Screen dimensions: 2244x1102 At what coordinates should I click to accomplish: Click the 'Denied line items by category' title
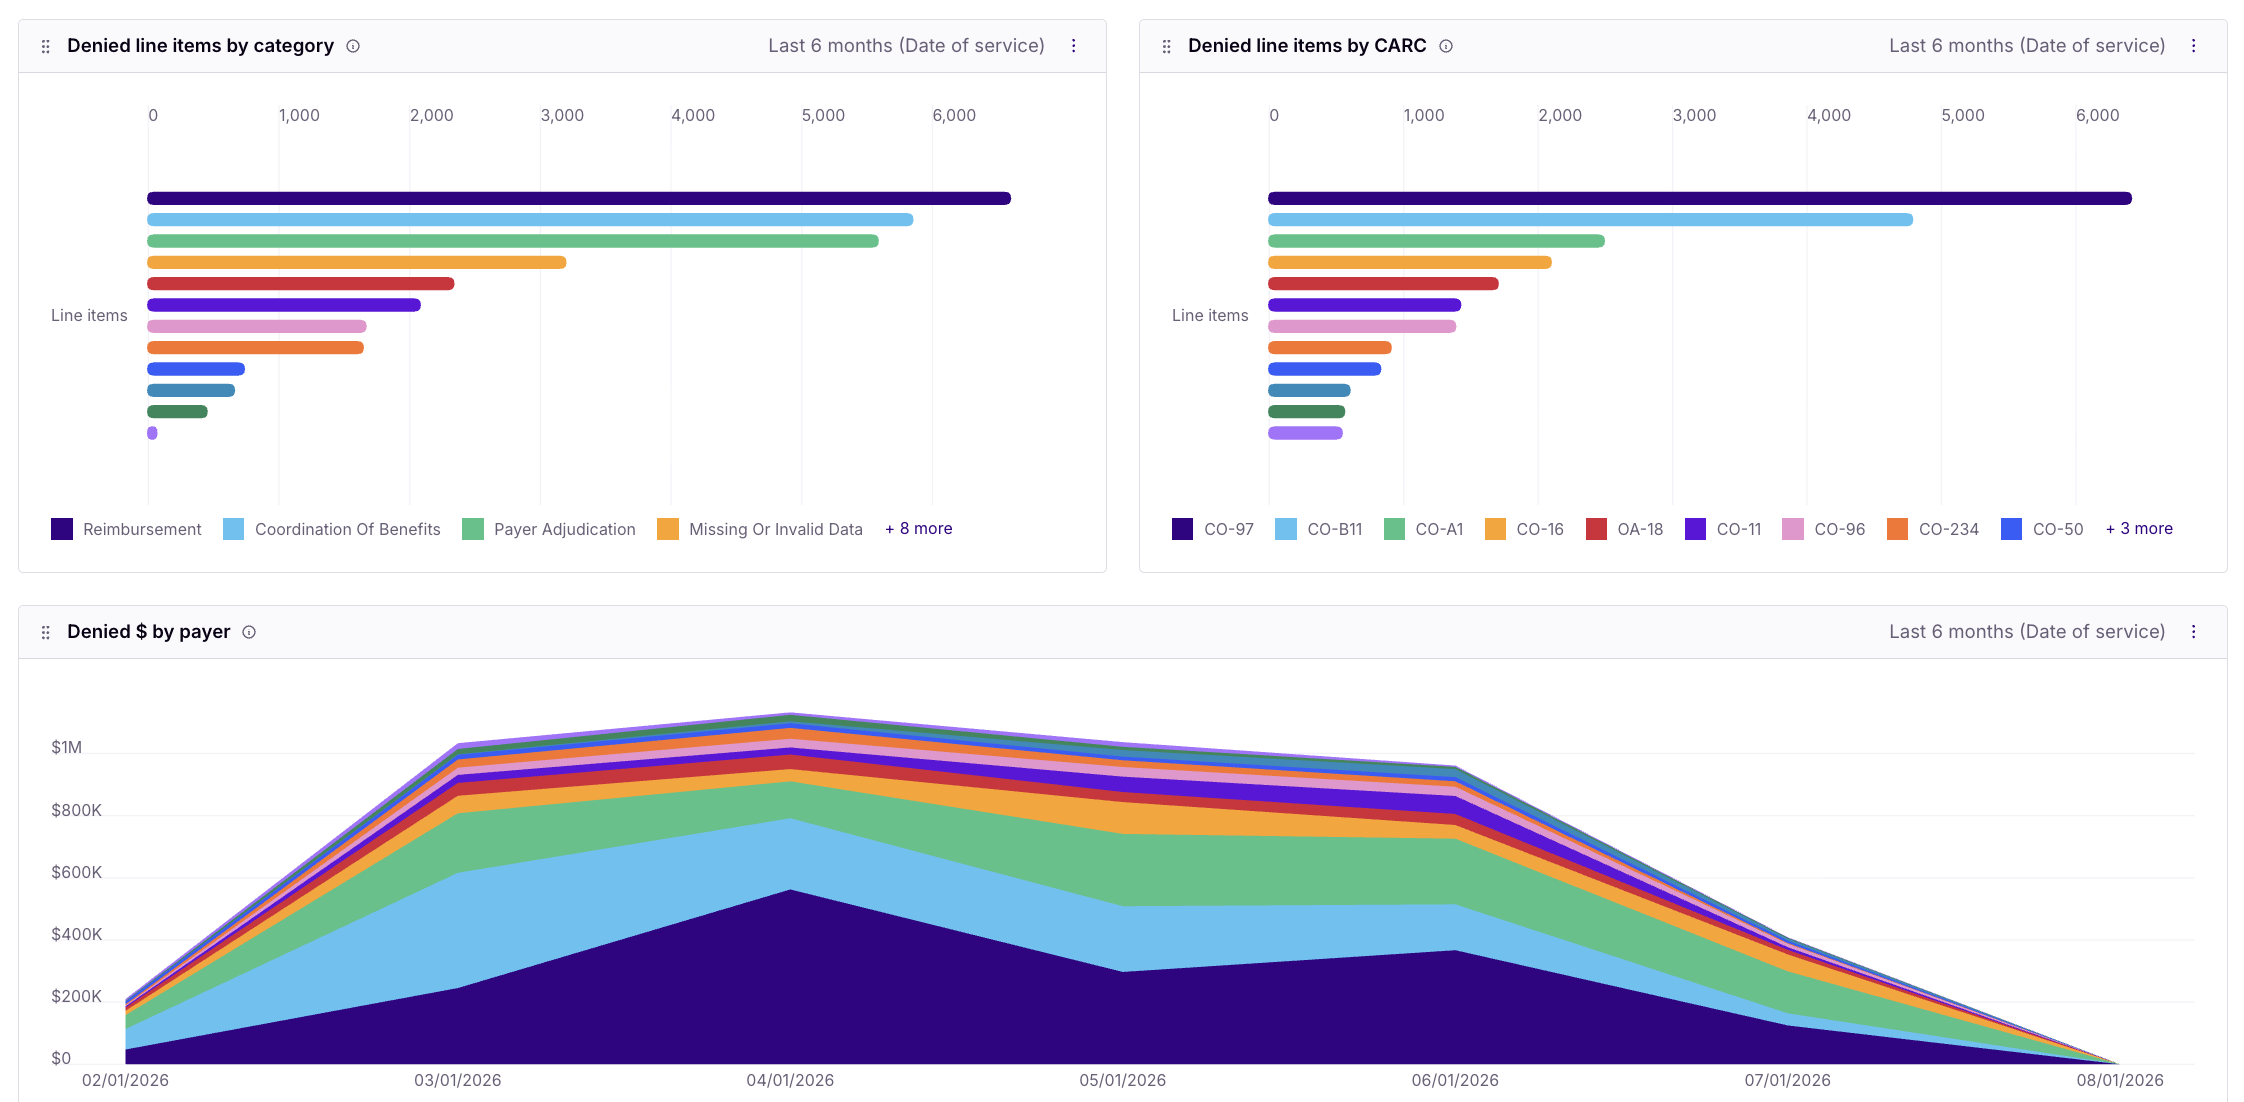(200, 46)
